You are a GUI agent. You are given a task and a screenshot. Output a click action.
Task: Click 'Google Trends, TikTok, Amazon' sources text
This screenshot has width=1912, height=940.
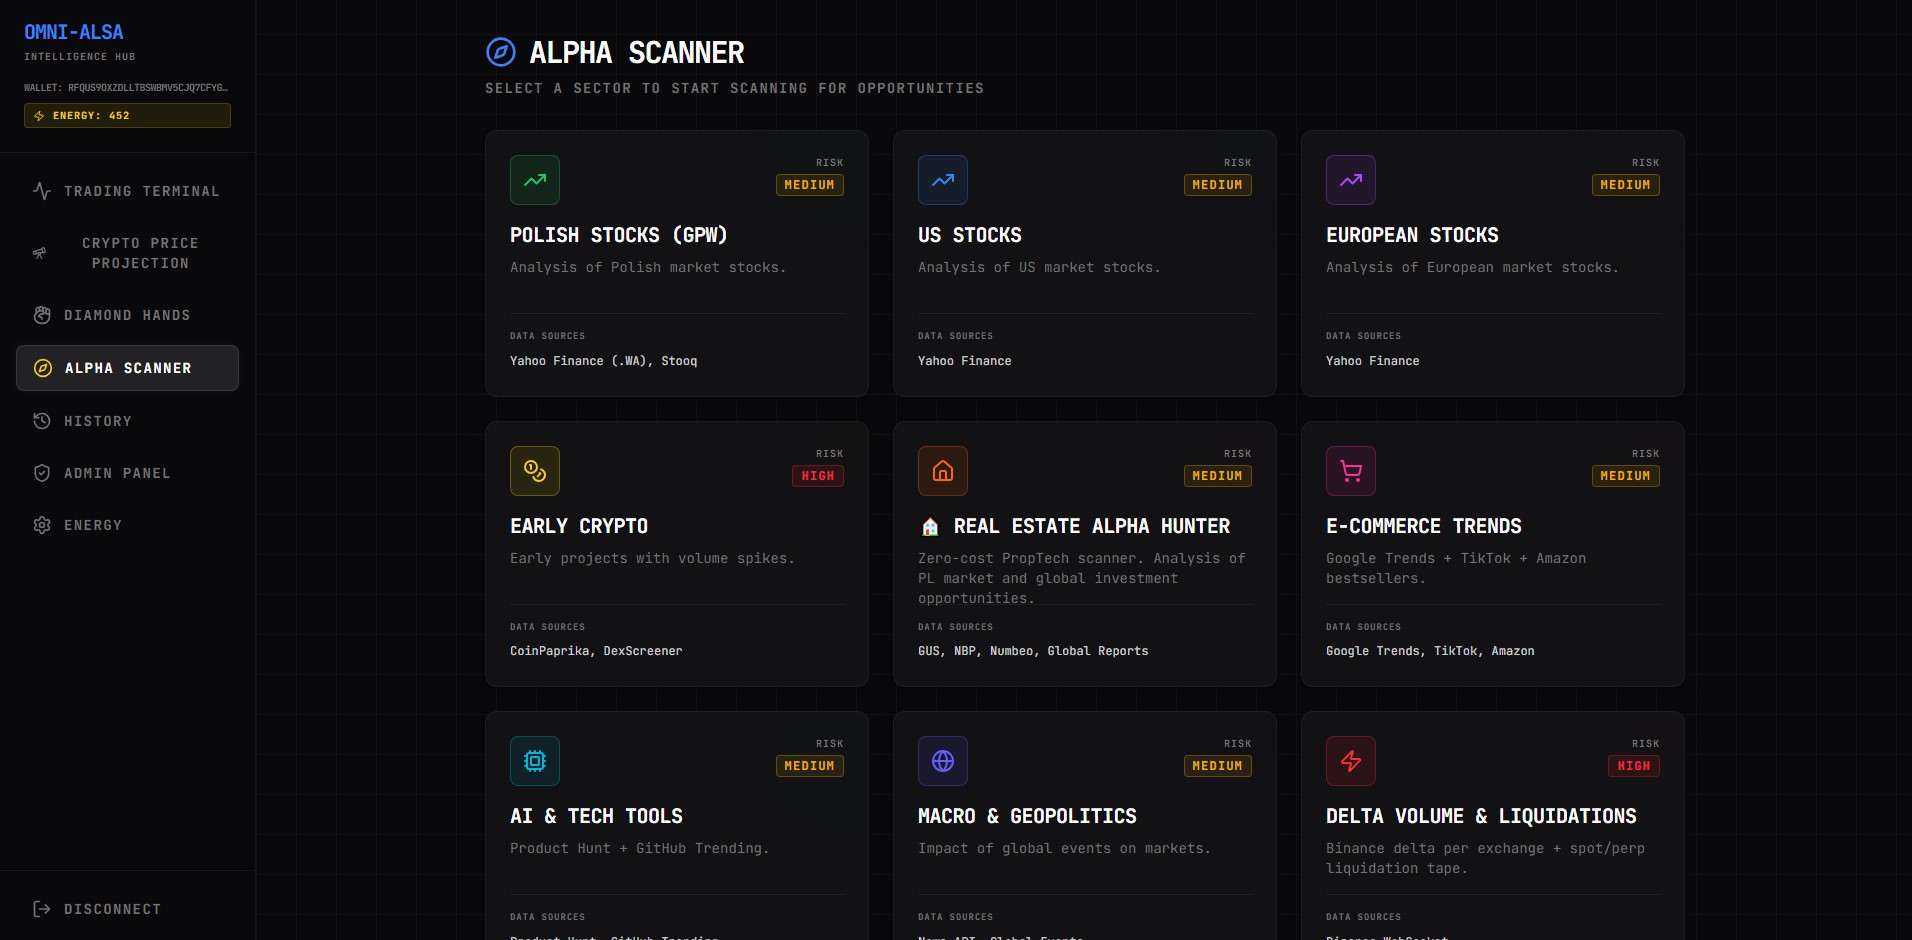click(x=1430, y=651)
